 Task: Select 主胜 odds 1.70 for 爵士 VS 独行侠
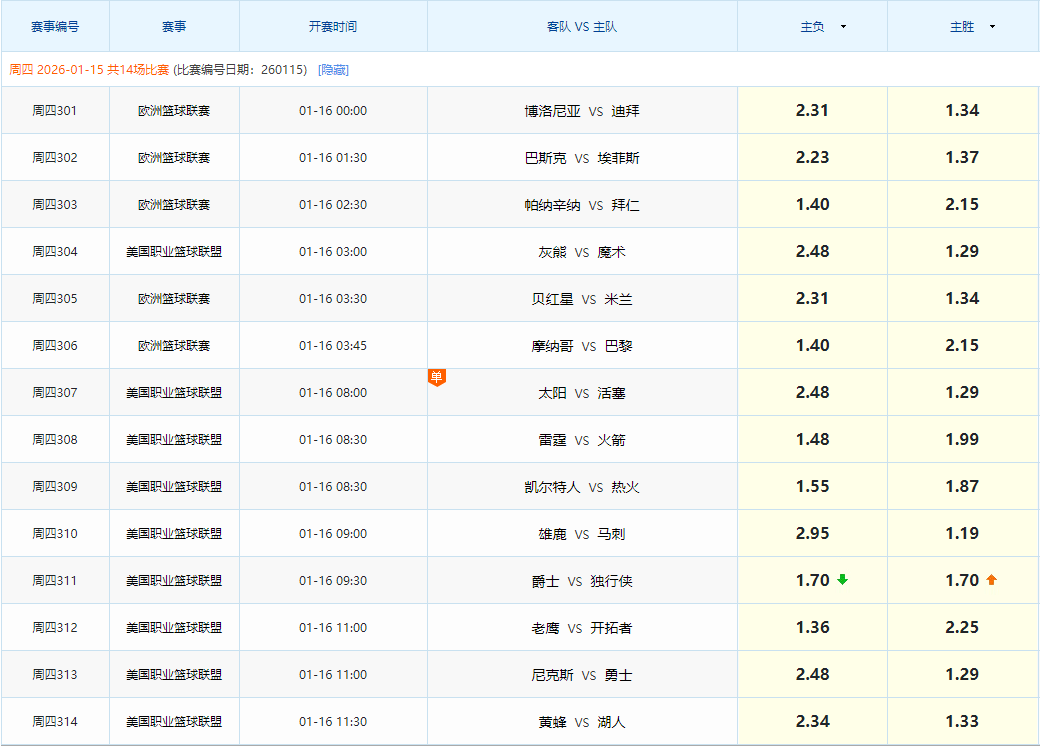[962, 580]
